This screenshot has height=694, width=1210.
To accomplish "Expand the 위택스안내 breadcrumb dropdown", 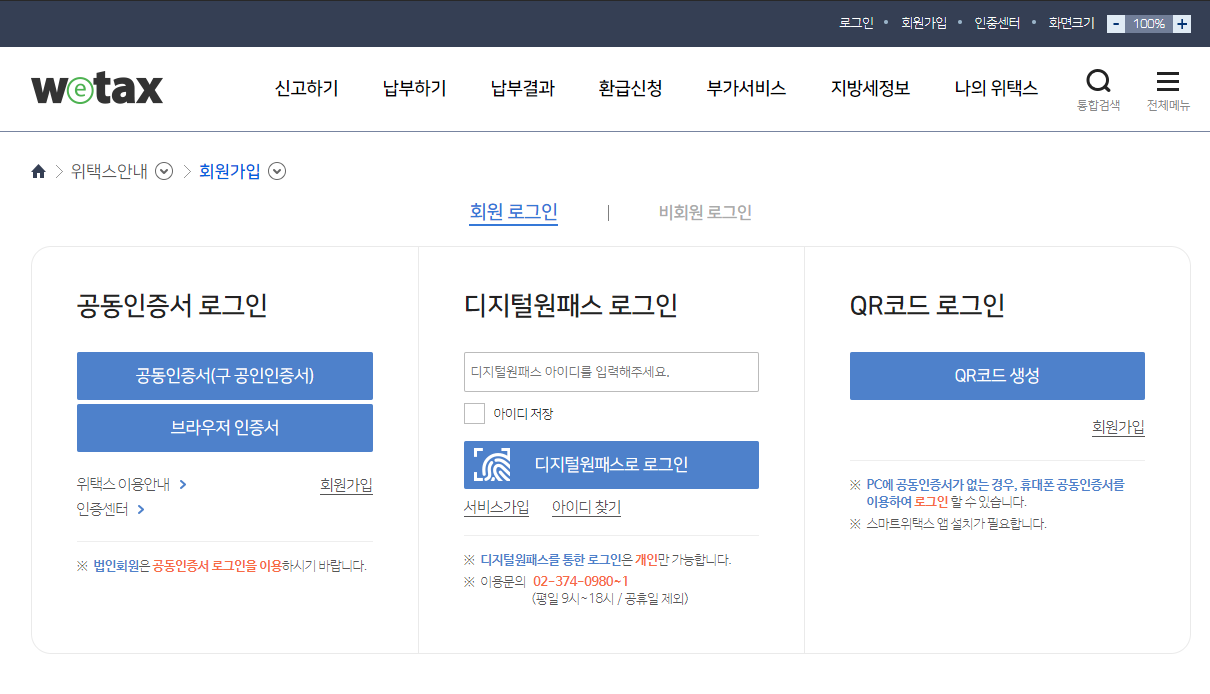I will pyautogui.click(x=164, y=171).
